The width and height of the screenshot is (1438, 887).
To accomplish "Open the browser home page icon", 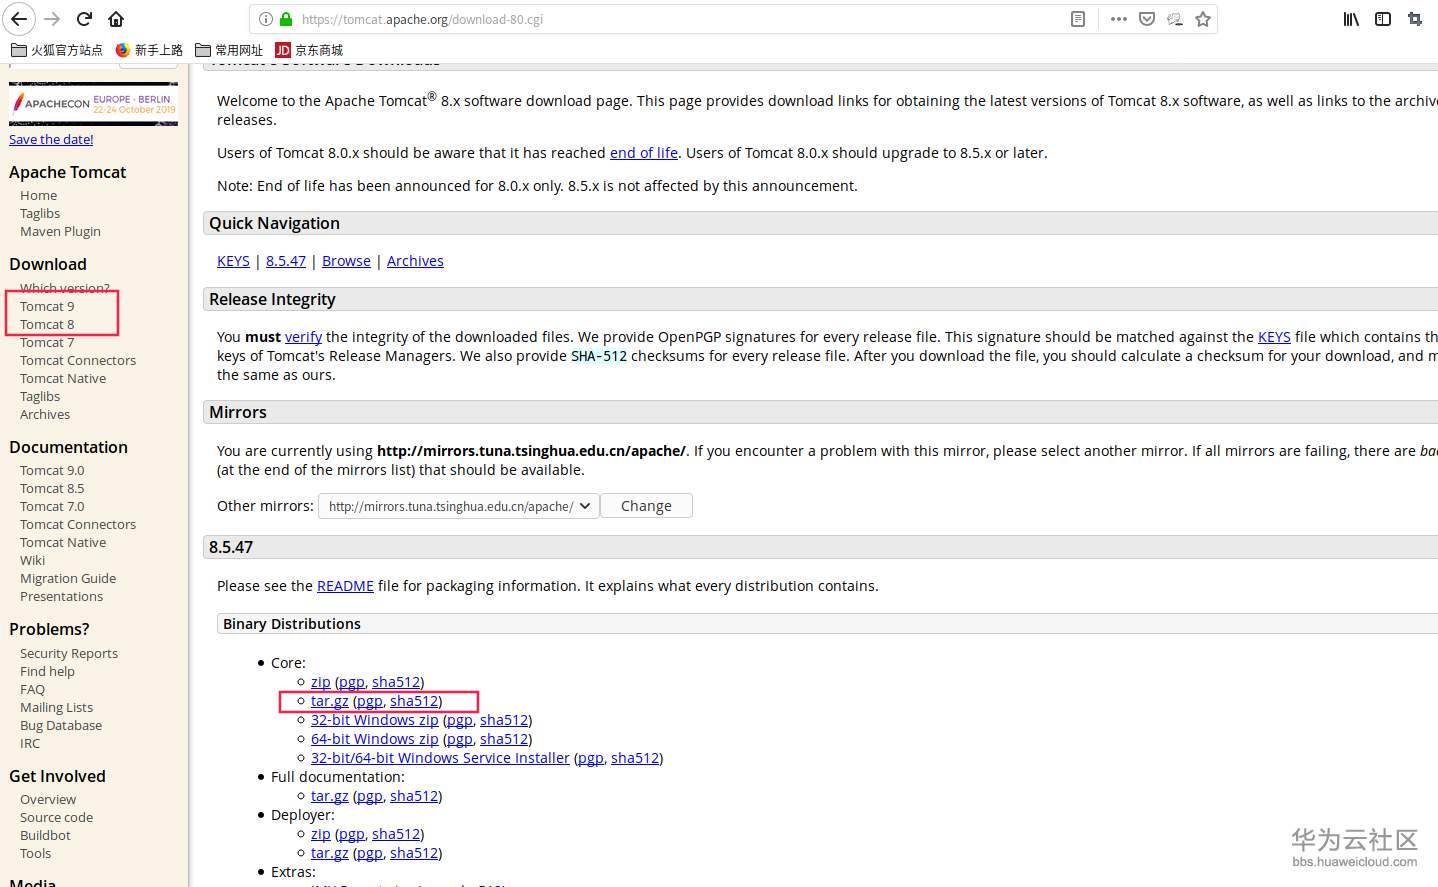I will click(116, 19).
